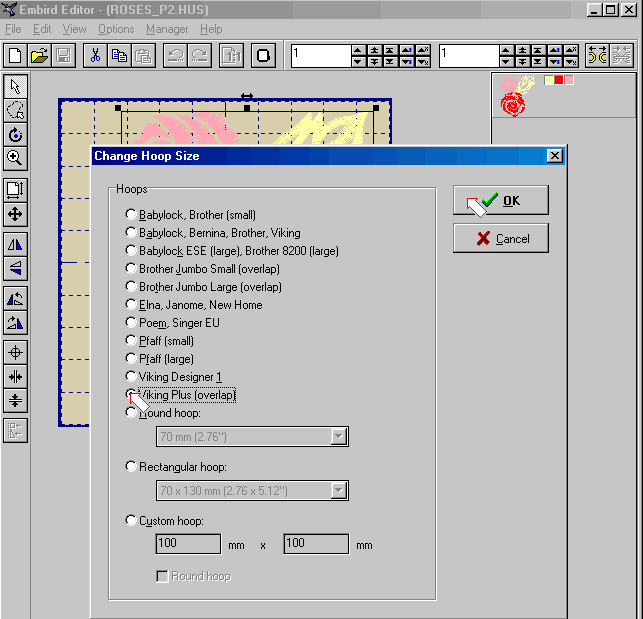Choose Viking Designer 1 hoop
This screenshot has width=643, height=619.
(x=174, y=377)
